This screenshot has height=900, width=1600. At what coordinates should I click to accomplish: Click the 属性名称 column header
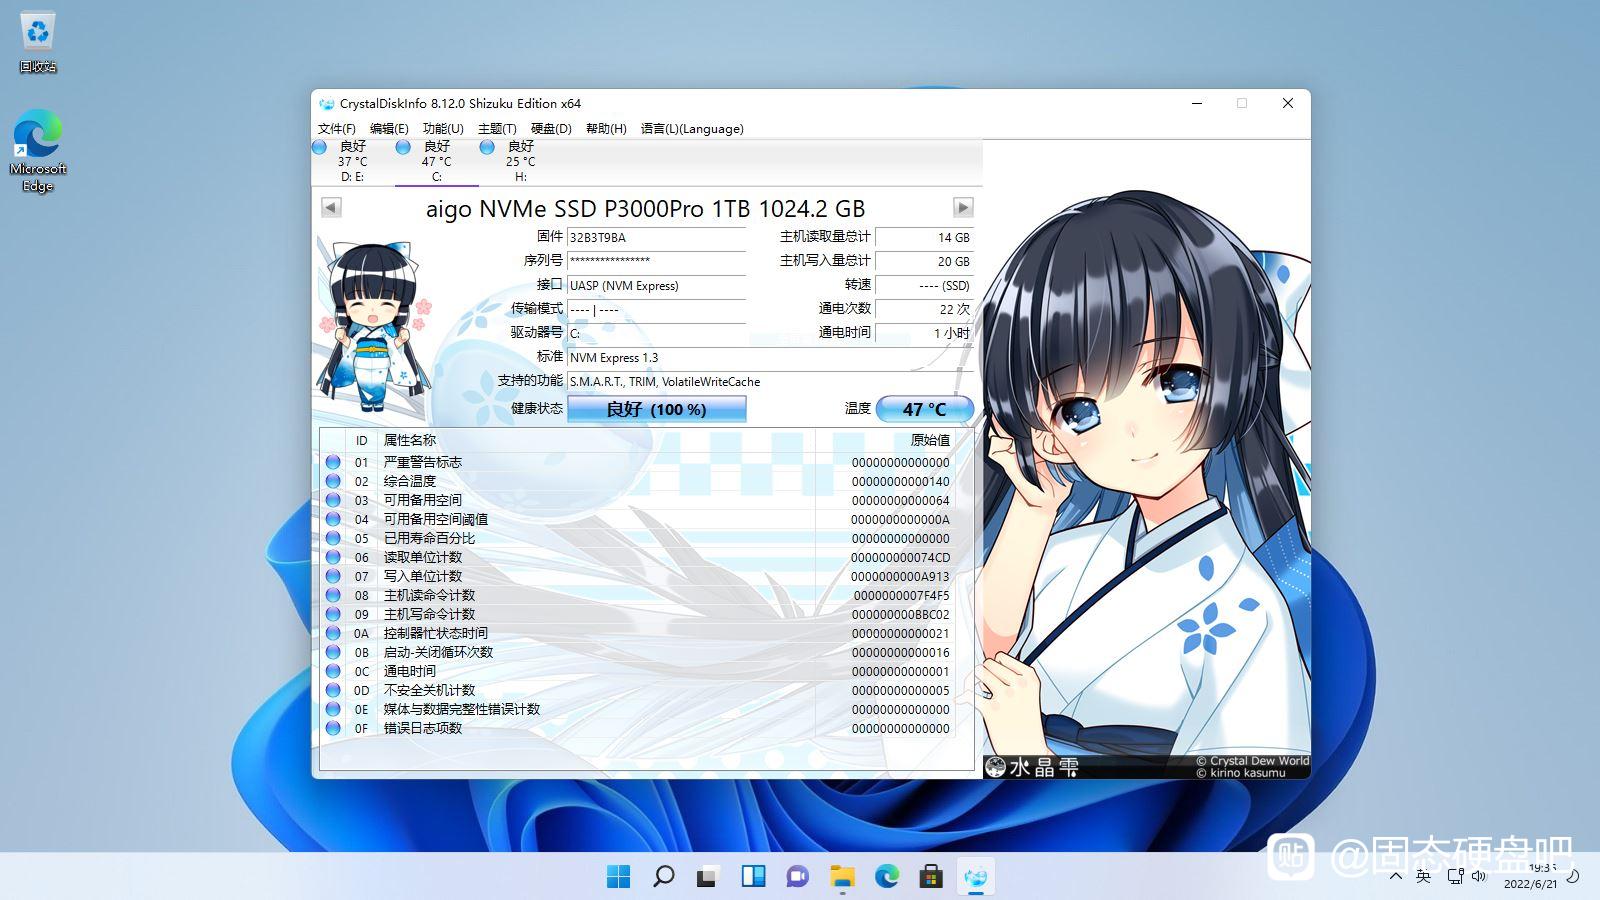click(x=596, y=440)
